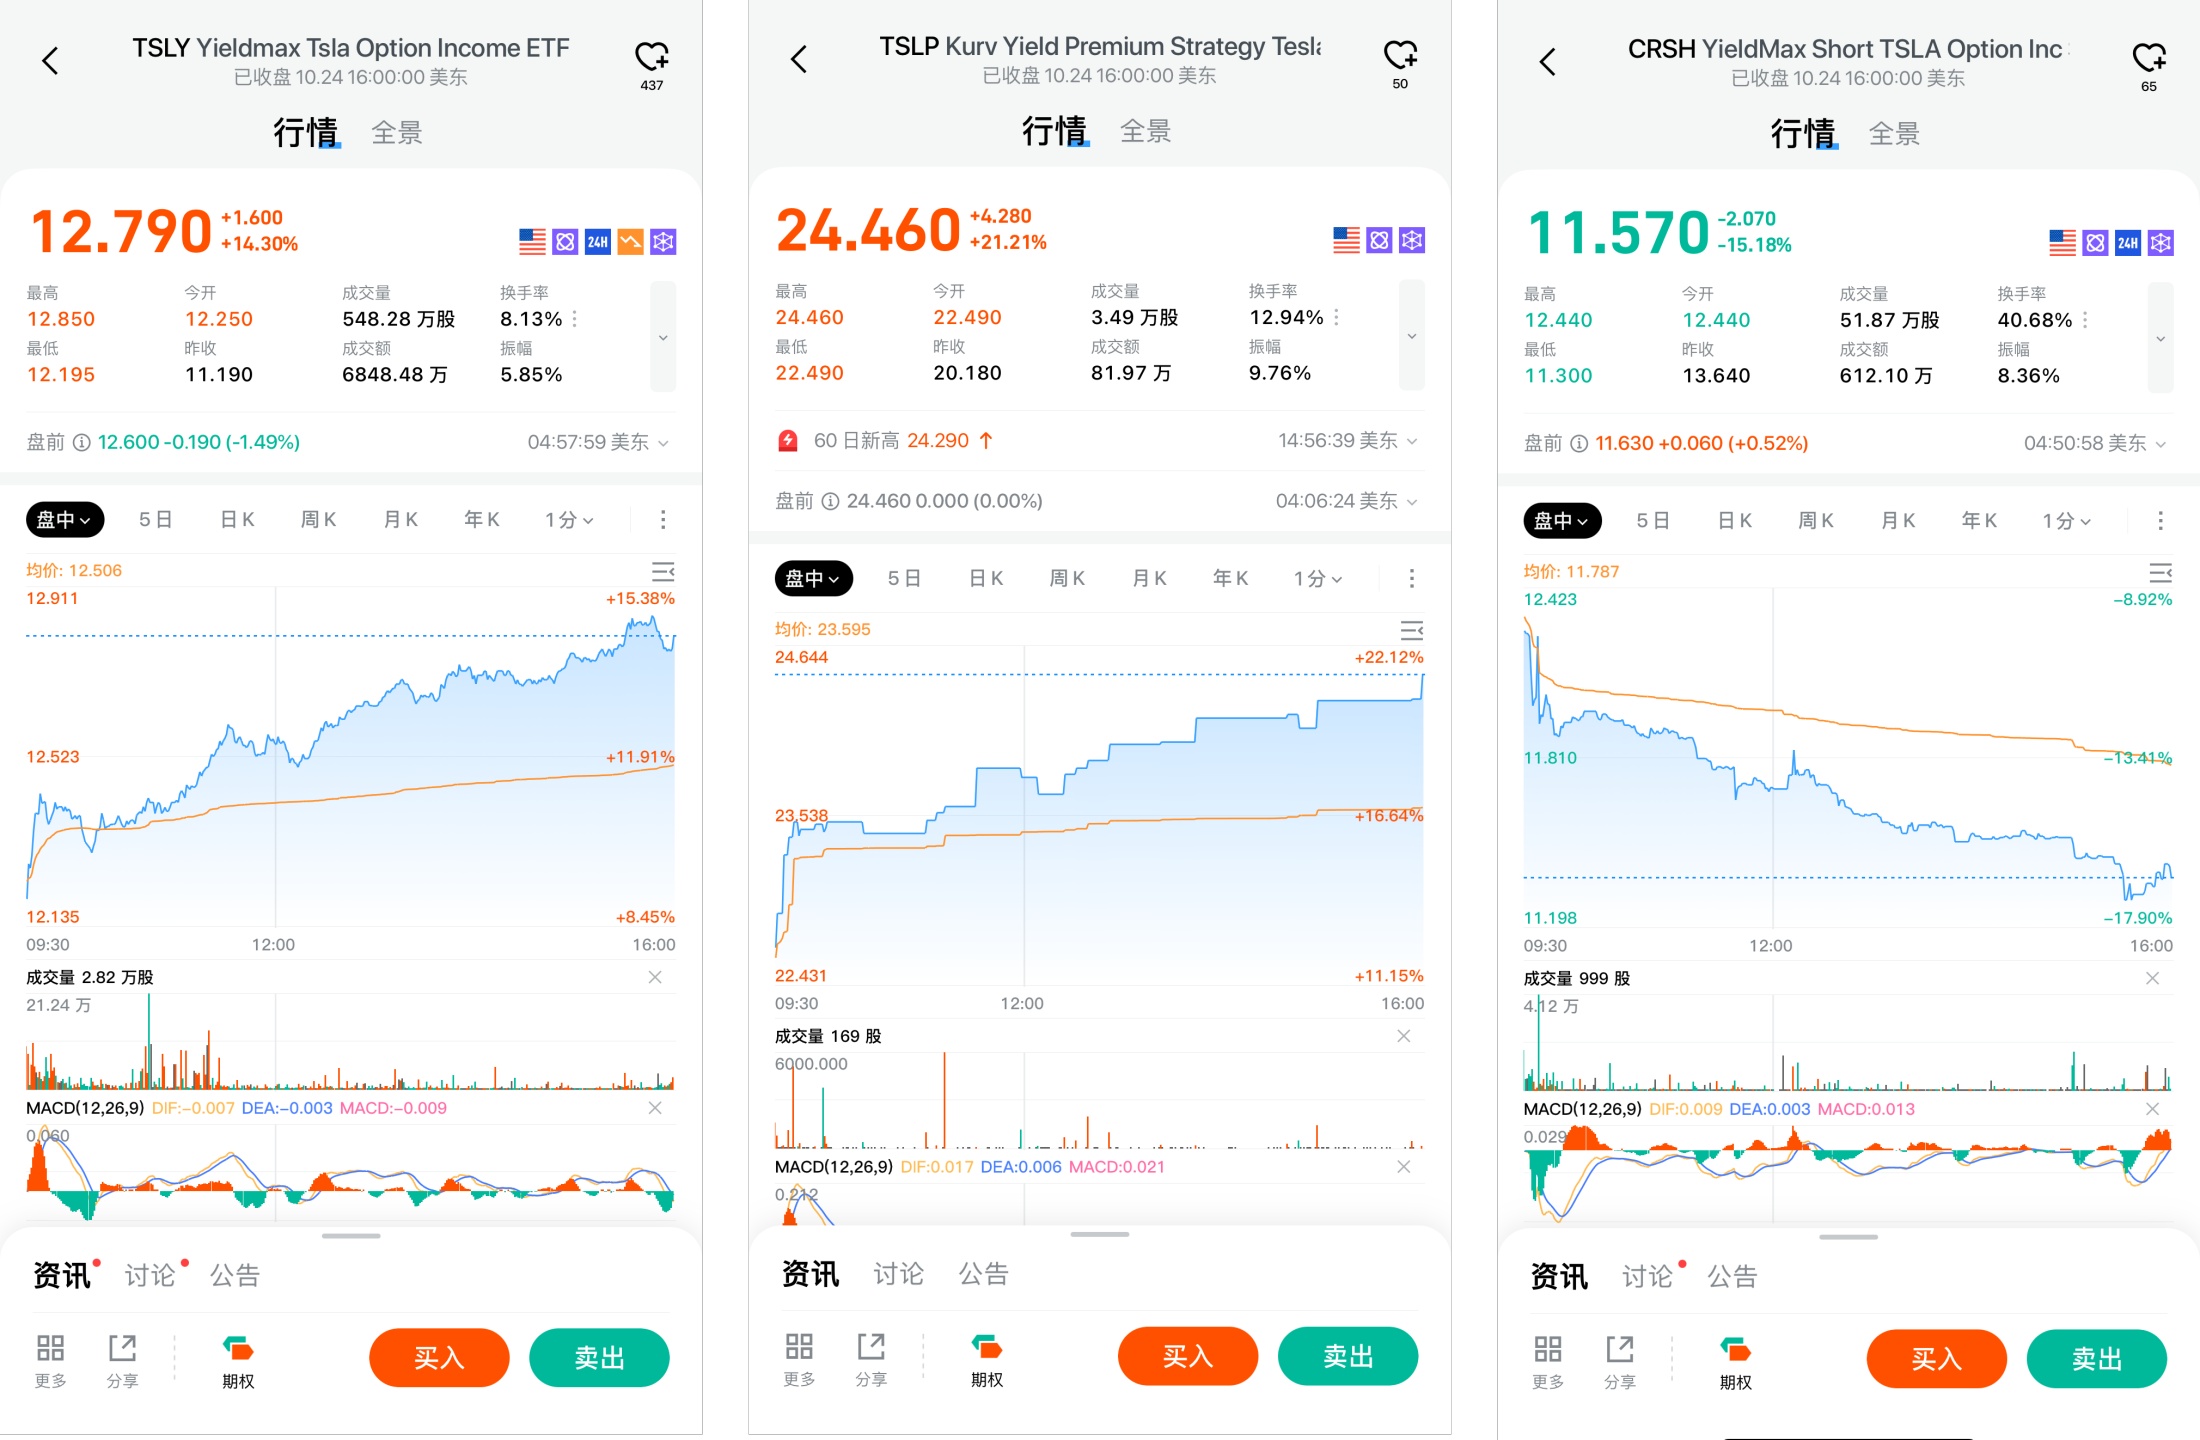Close TSLY MACD indicator panel
Viewport: 2200px width, 1440px height.
coord(655,1108)
